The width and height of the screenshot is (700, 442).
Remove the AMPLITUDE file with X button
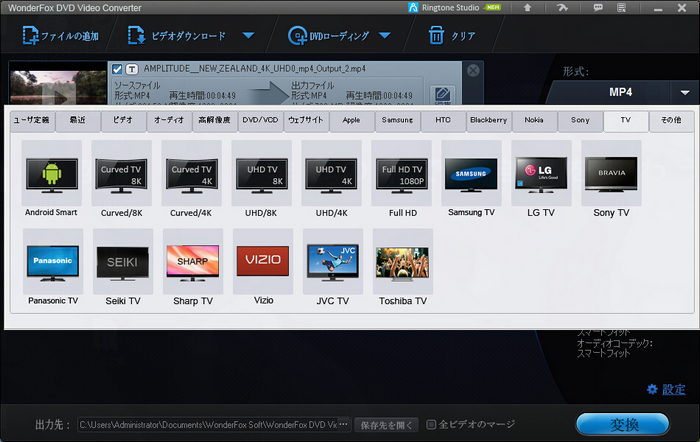pyautogui.click(x=473, y=70)
